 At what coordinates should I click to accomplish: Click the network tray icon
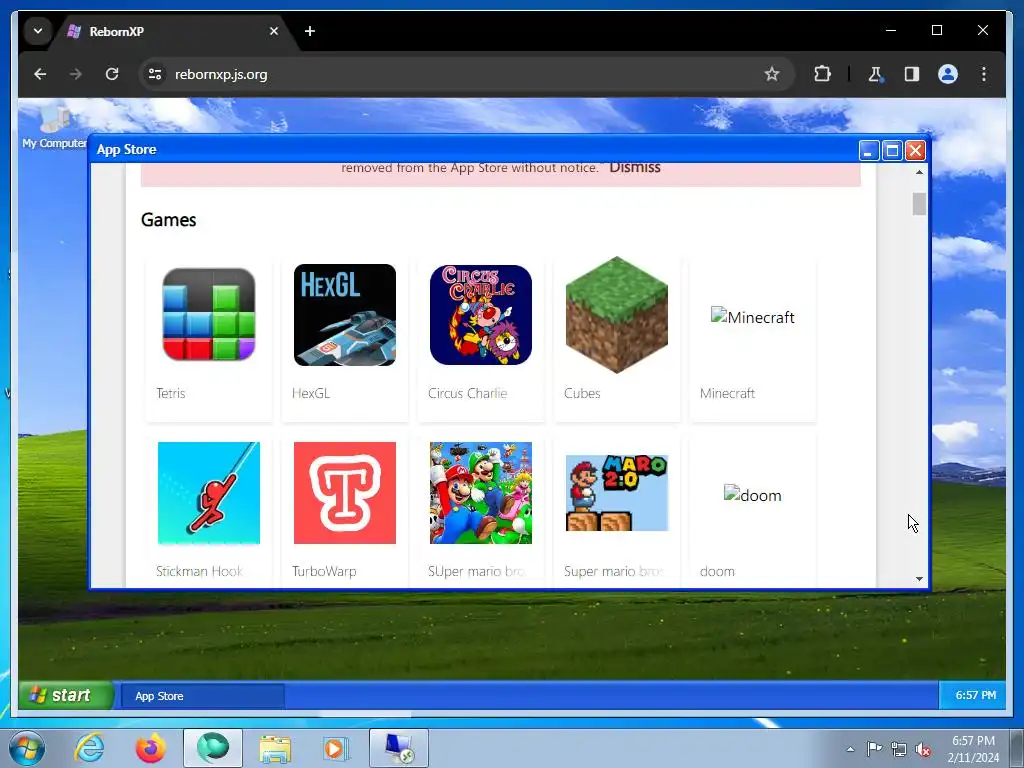pos(899,749)
